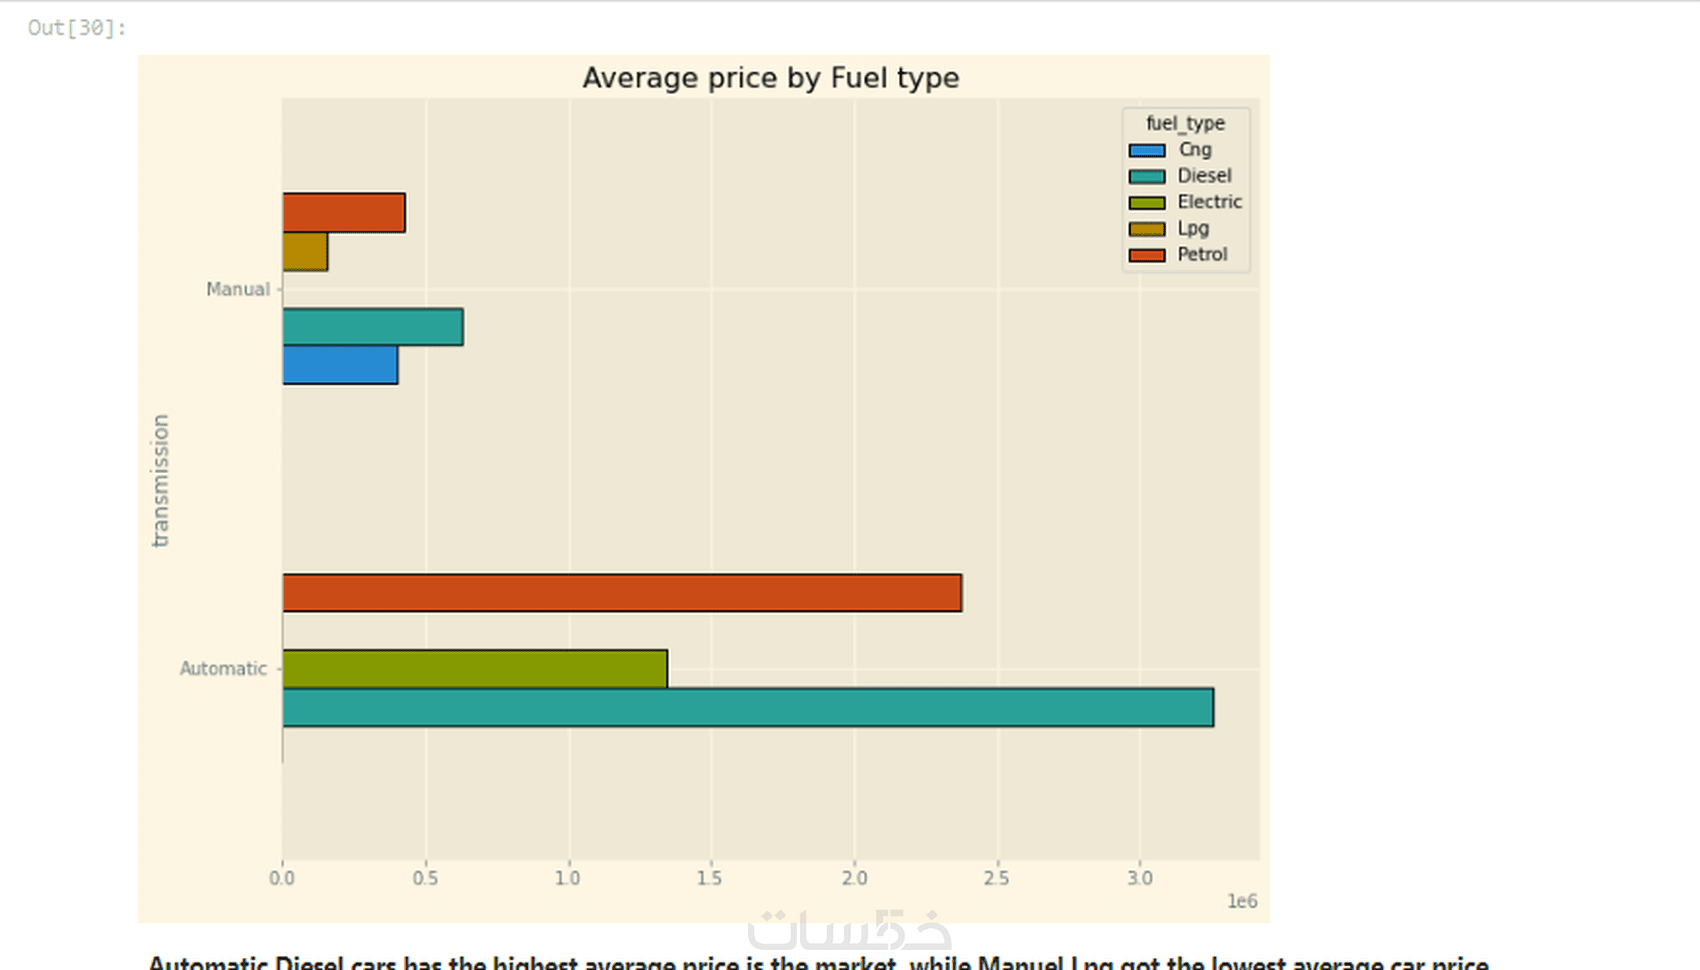Click the 'transmission' y-axis label
1700x970 pixels.
(x=160, y=480)
